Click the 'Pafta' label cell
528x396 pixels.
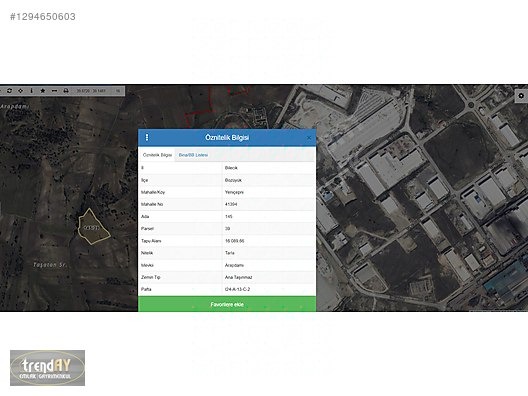(x=180, y=289)
